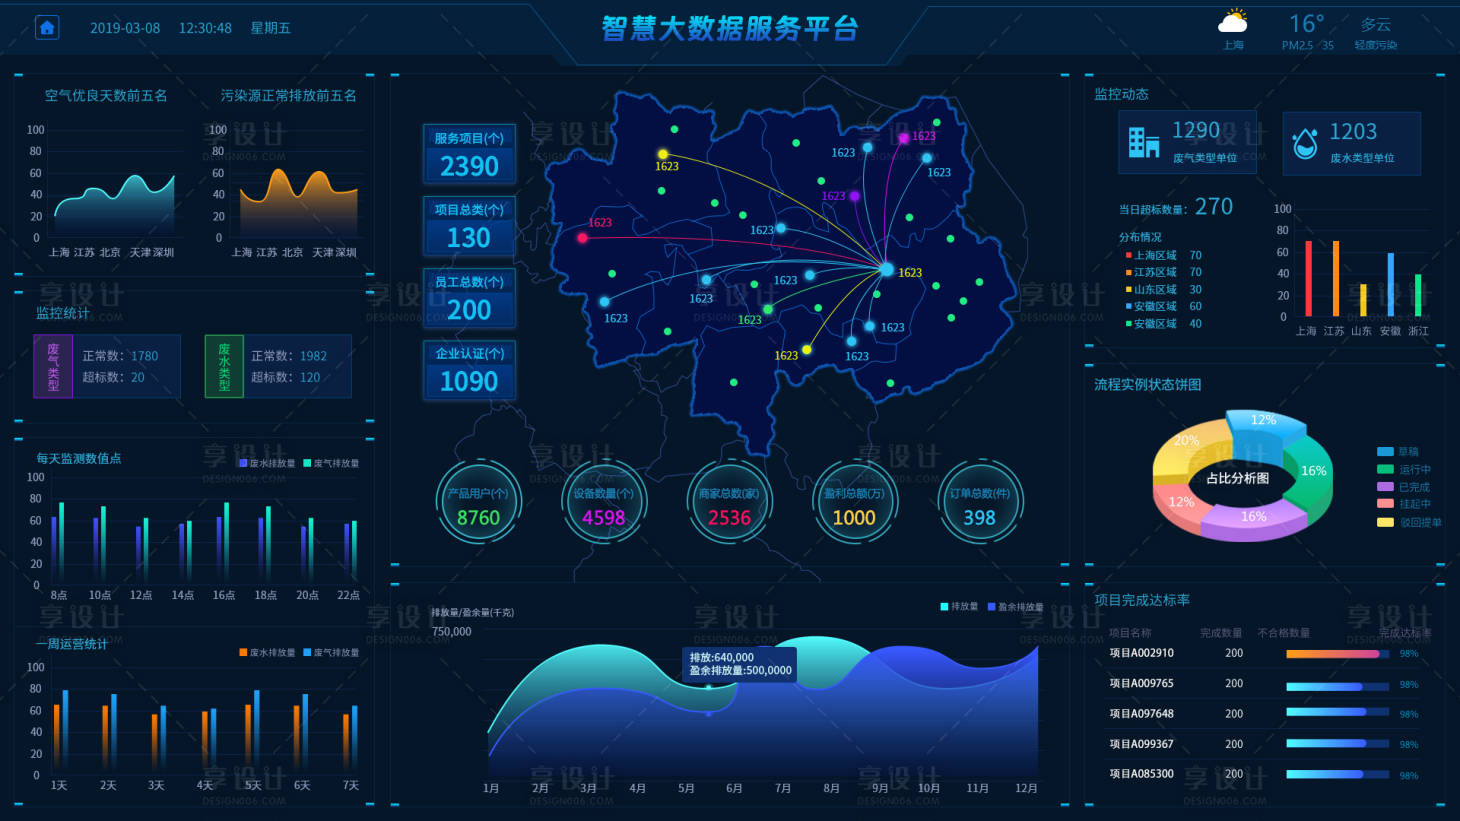The height and width of the screenshot is (821, 1460).
Task: Click the red map node labeled 1623
Action: (582, 238)
